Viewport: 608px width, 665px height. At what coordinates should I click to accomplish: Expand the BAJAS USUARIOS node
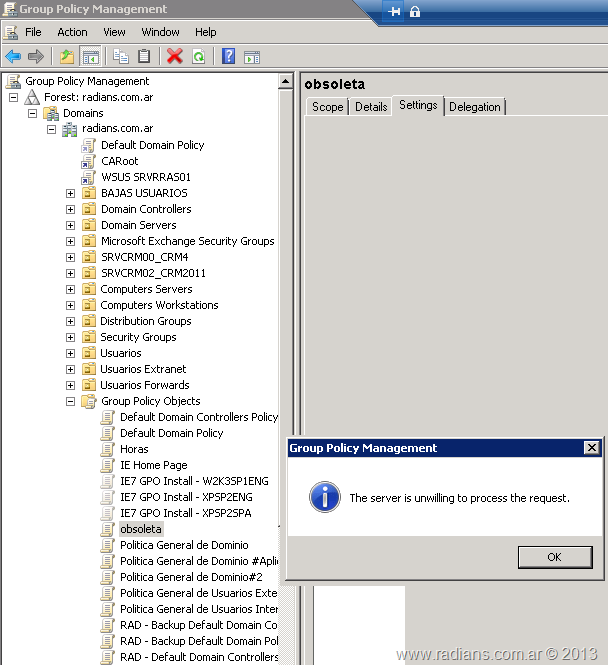click(71, 193)
